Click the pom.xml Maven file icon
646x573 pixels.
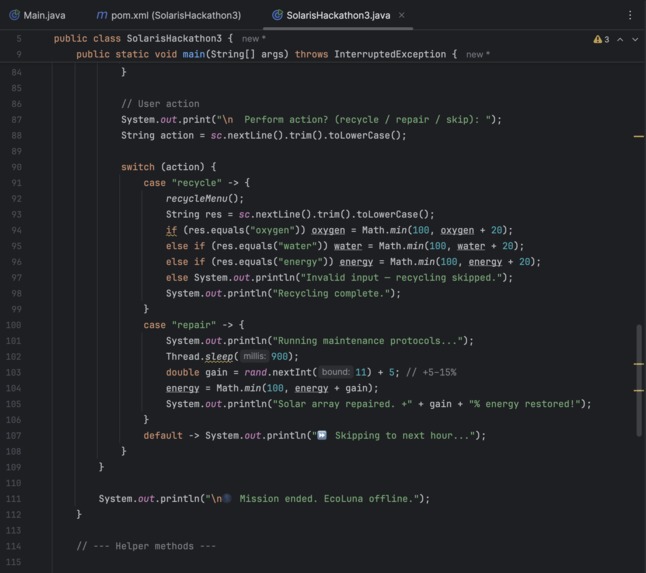tap(101, 15)
